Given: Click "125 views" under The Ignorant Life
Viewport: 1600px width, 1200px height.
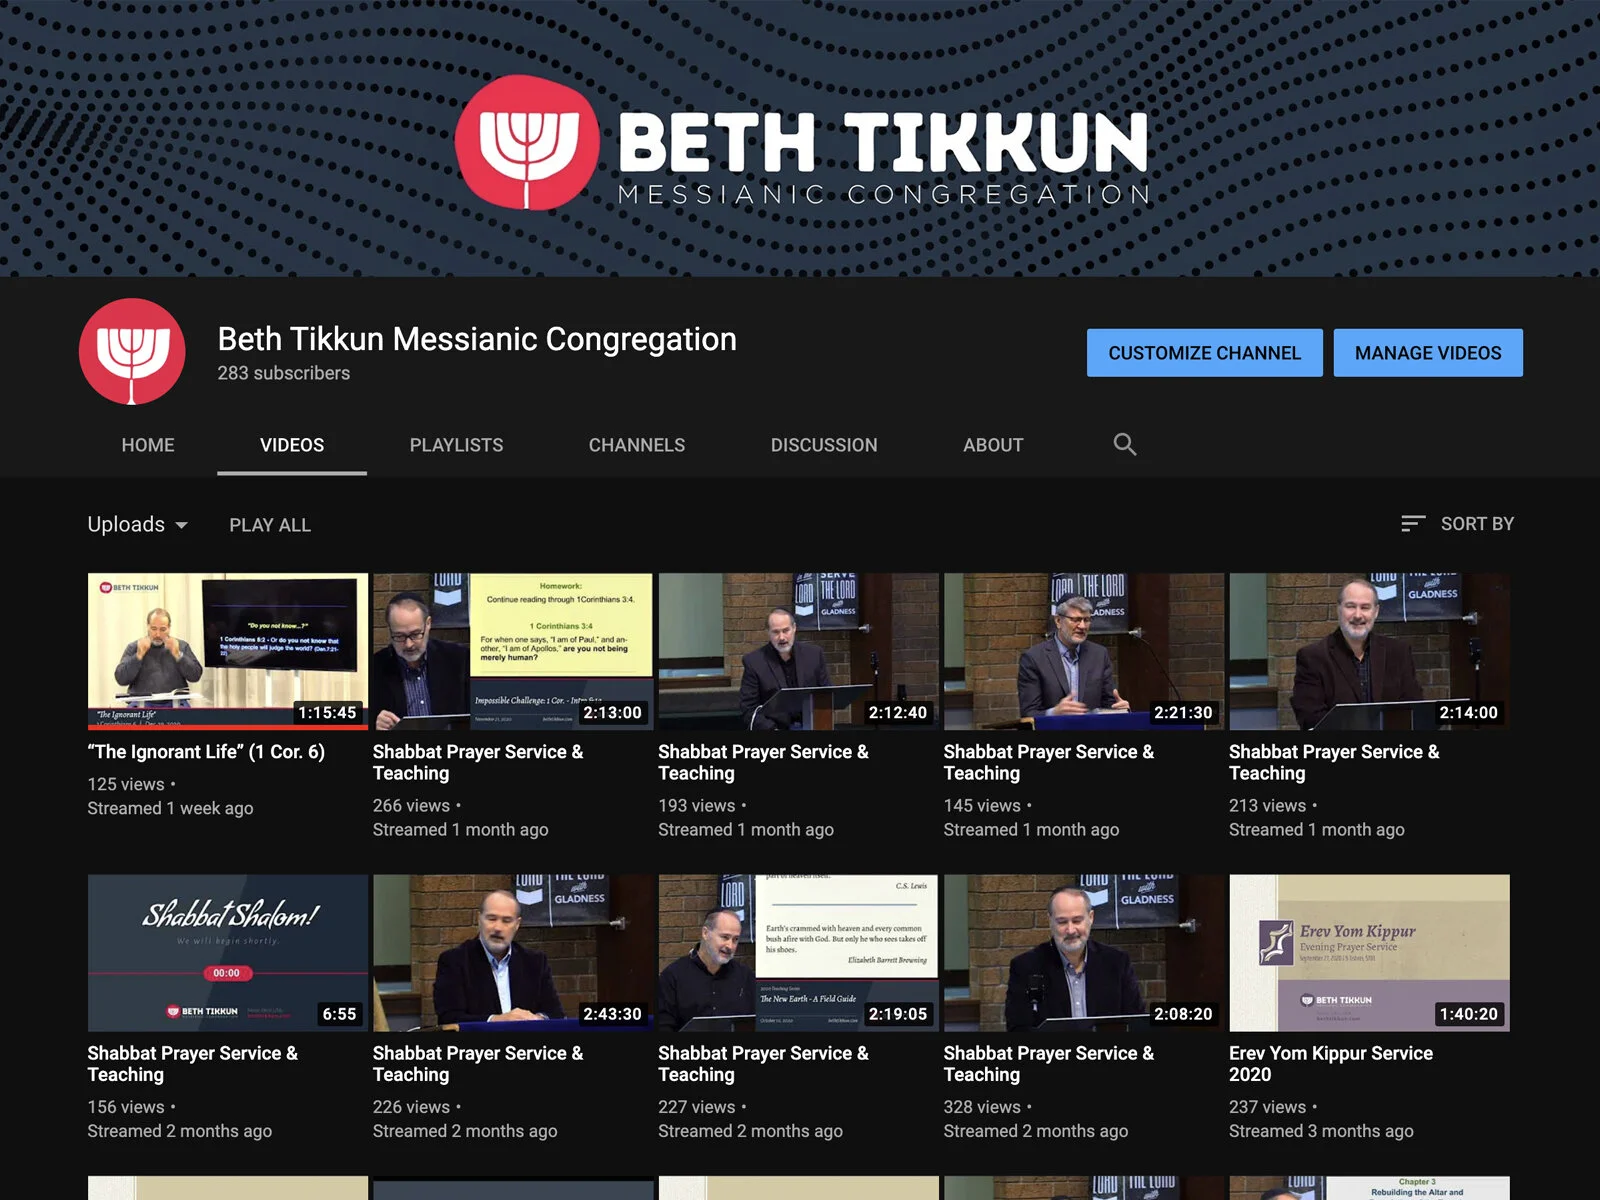Looking at the screenshot, I should click(x=126, y=784).
